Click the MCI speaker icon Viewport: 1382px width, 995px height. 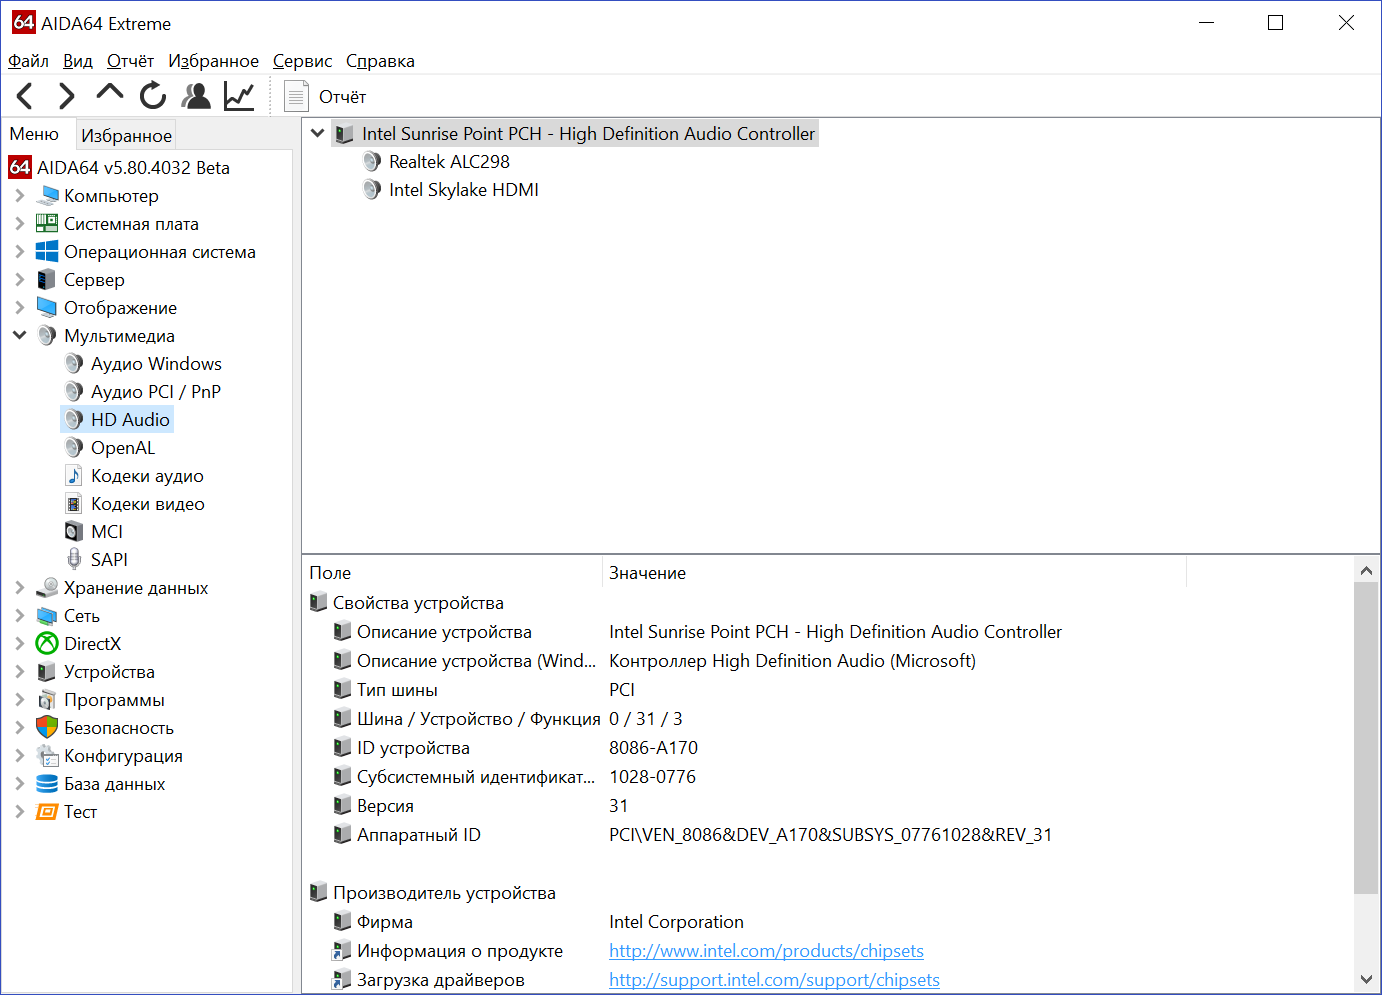coord(74,531)
